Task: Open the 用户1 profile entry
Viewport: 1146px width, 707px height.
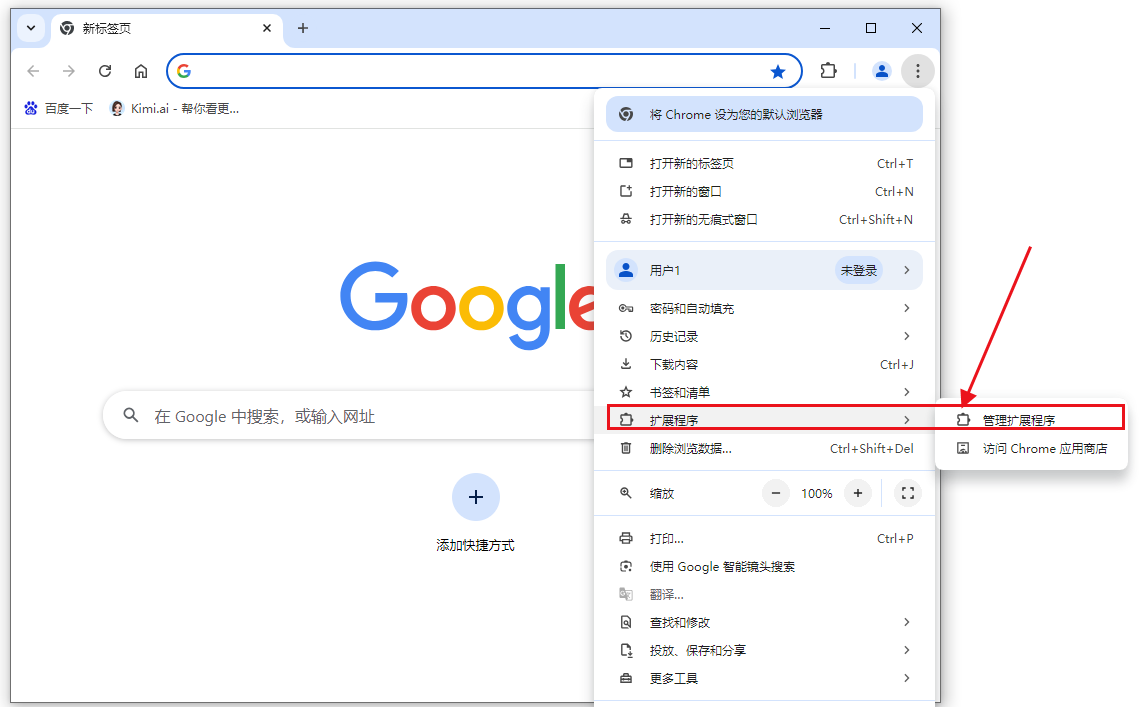Action: point(764,271)
